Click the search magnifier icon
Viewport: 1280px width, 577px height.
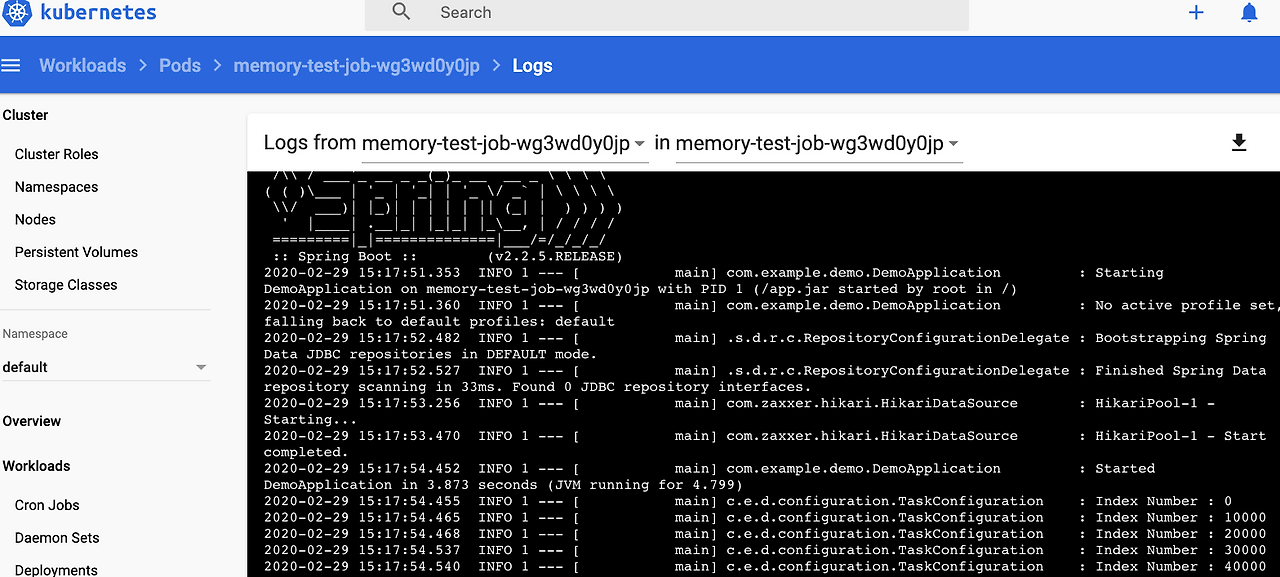pyautogui.click(x=401, y=12)
